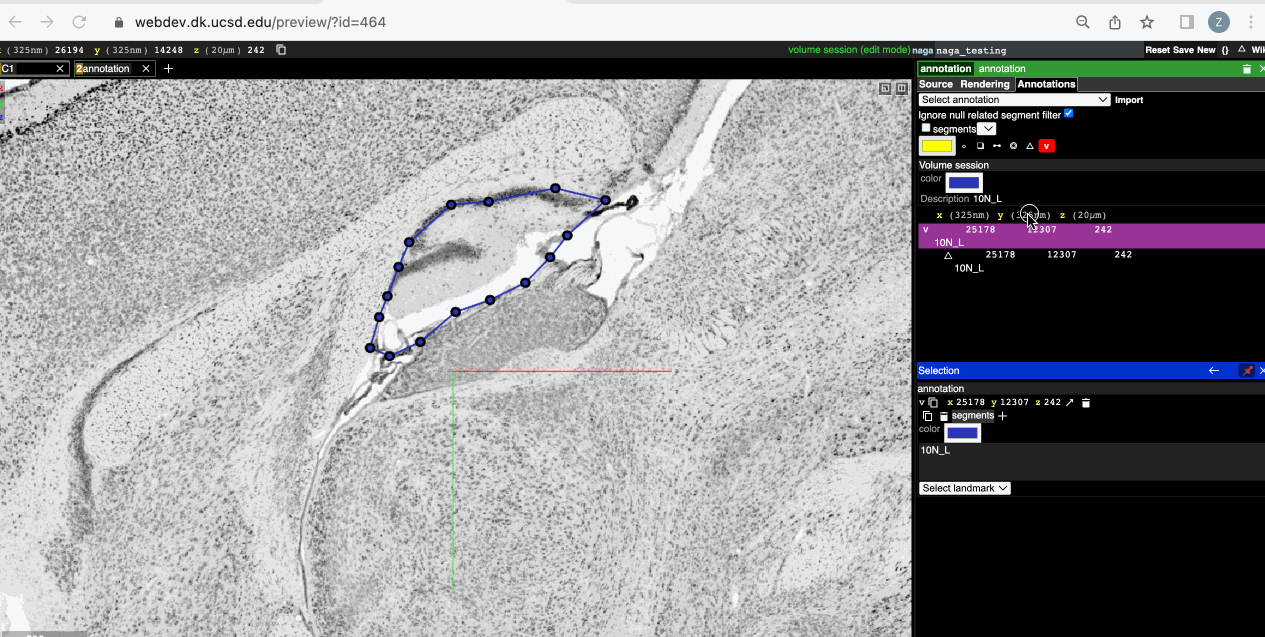Click the naga_testing title input
This screenshot has width=1265, height=637.
click(1037, 50)
